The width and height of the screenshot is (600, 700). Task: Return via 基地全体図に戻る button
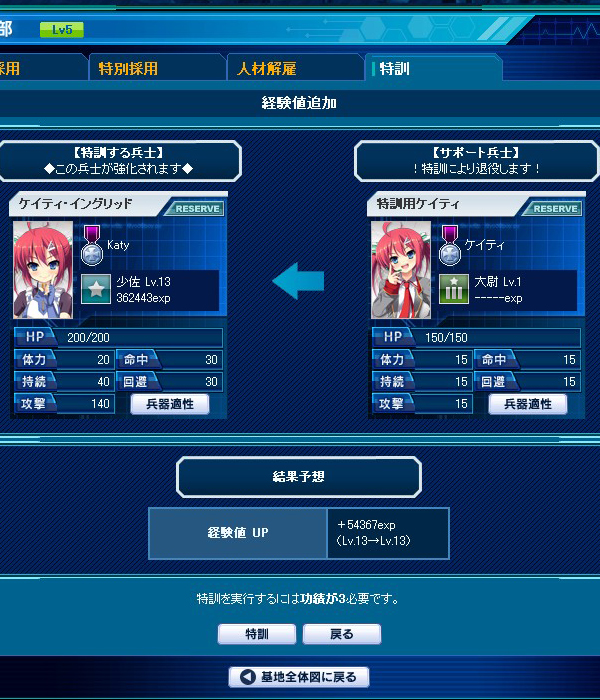click(299, 677)
